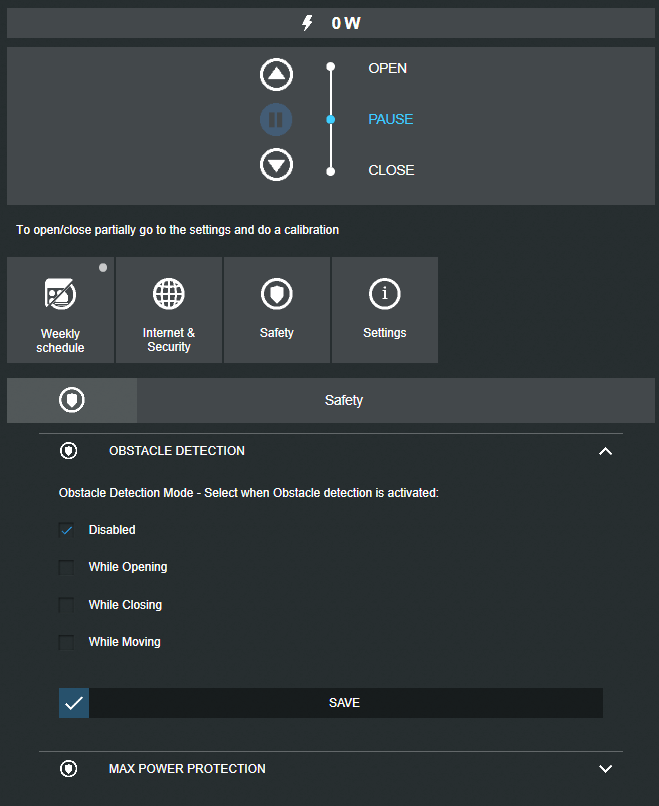Select the OPEN position point on slider

[x=330, y=68]
